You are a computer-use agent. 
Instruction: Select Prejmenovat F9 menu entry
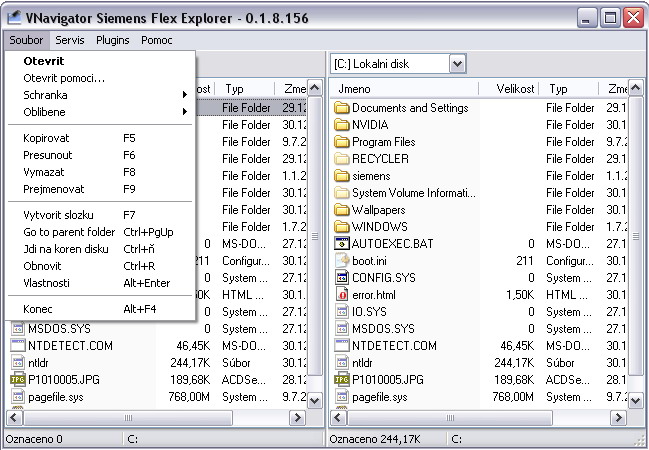pos(100,189)
